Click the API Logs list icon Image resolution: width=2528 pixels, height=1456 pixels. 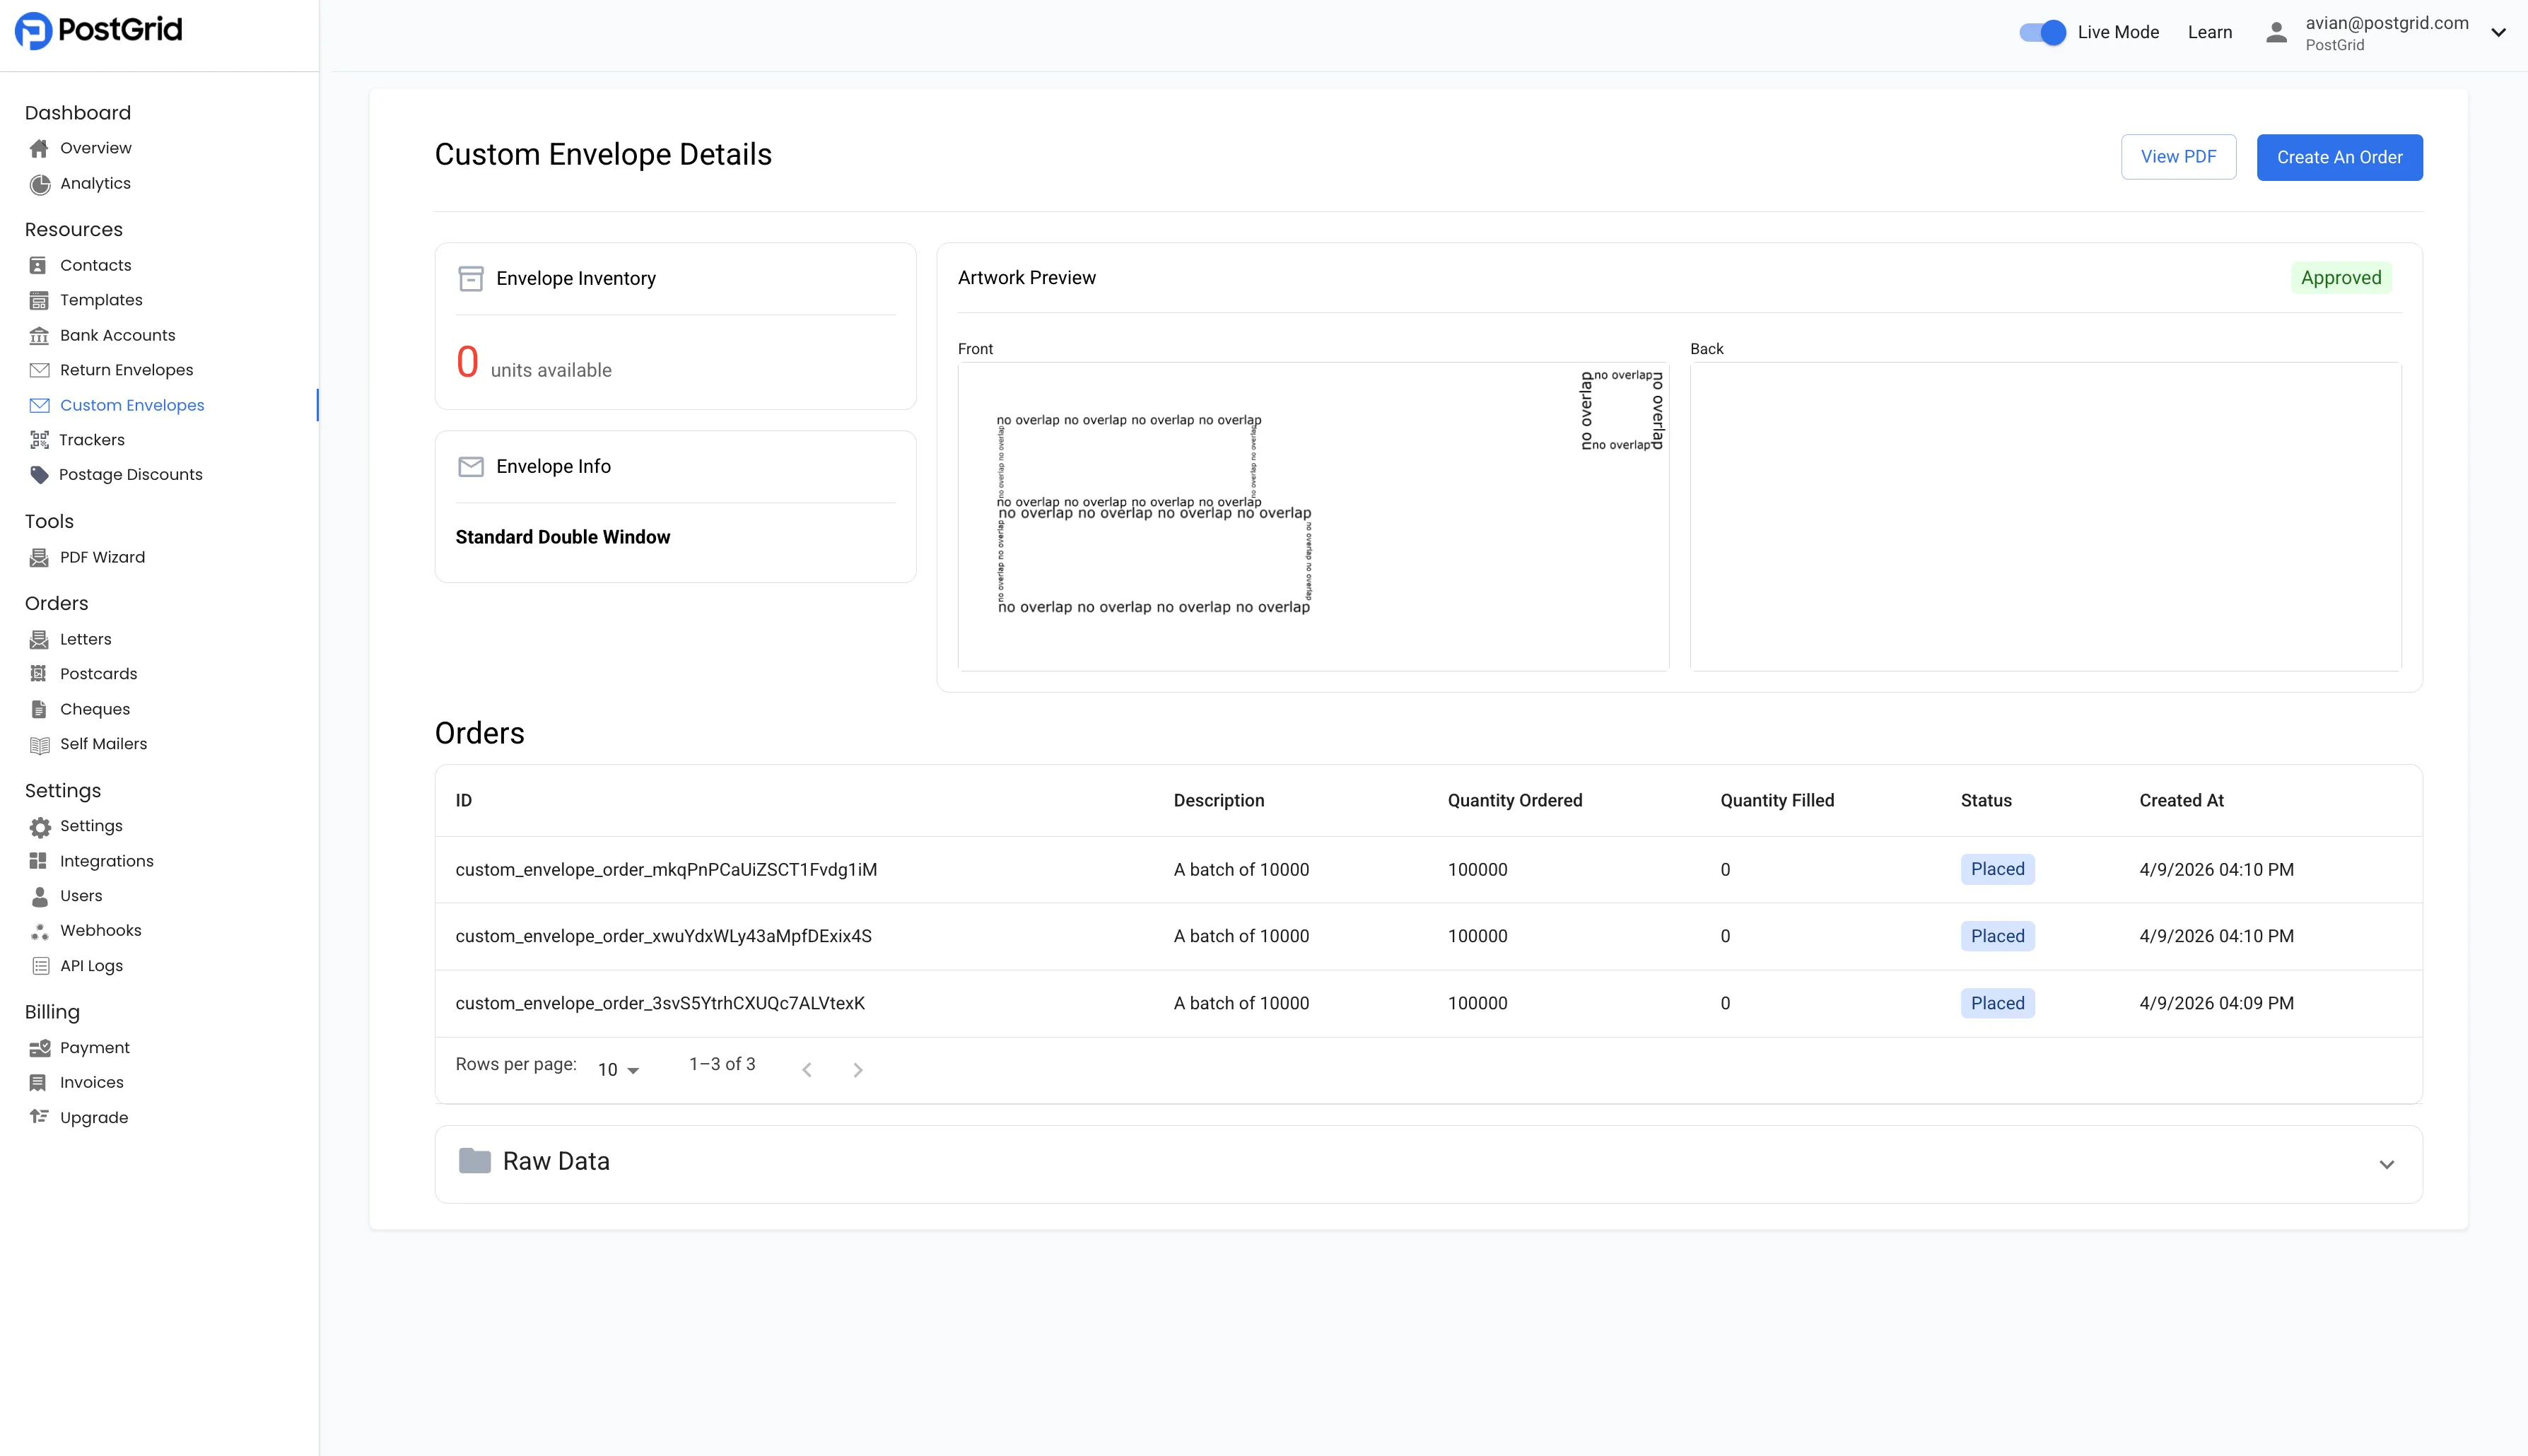[40, 966]
